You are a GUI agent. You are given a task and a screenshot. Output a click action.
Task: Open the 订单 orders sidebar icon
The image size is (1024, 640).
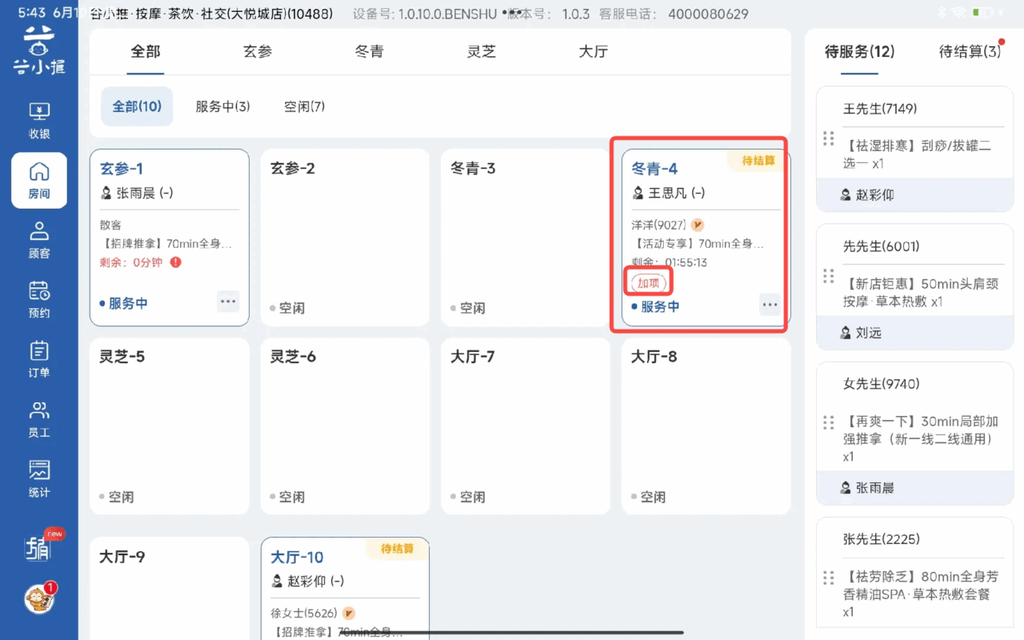coord(39,360)
